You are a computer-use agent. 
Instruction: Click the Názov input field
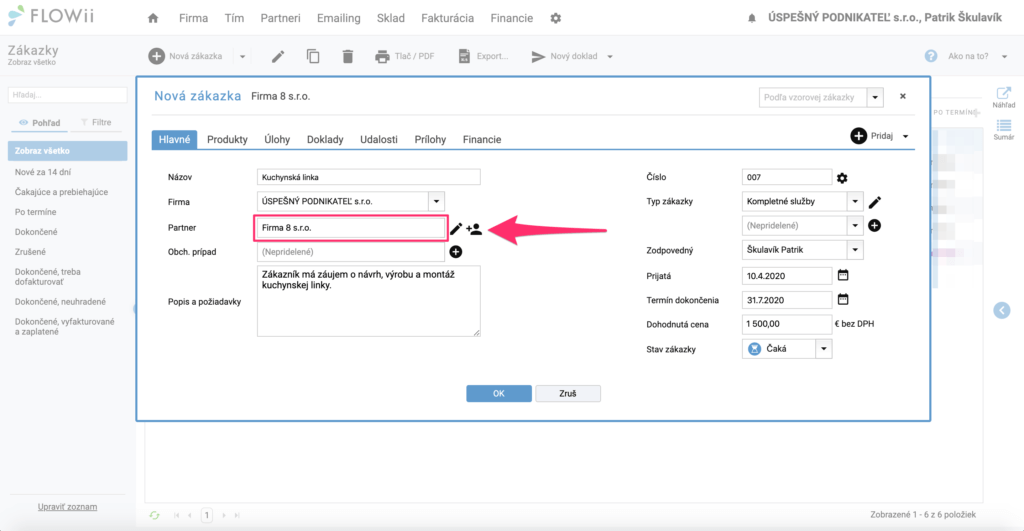[x=368, y=177]
